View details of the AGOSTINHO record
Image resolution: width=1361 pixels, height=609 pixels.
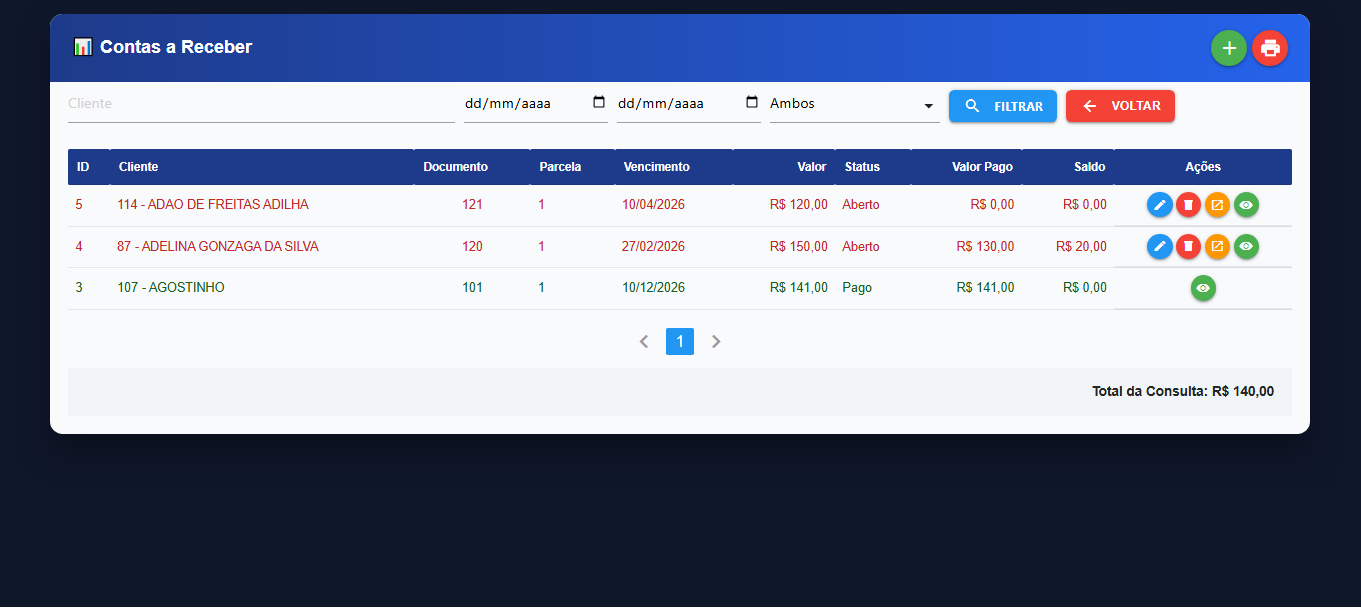pos(1203,288)
